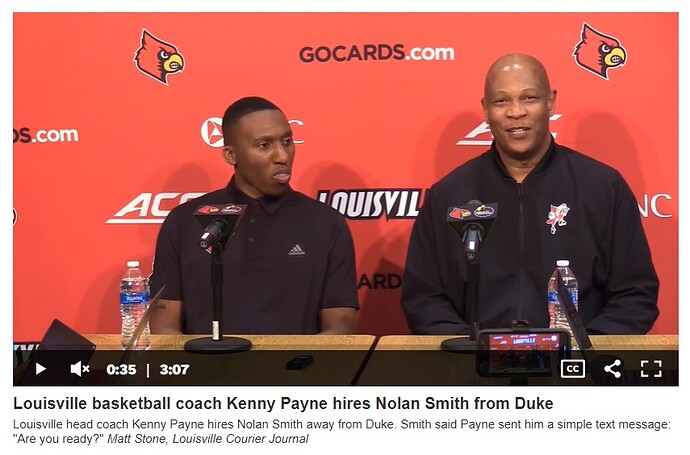690x455 pixels.
Task: Click the 0:35 elapsed time display
Action: click(121, 369)
